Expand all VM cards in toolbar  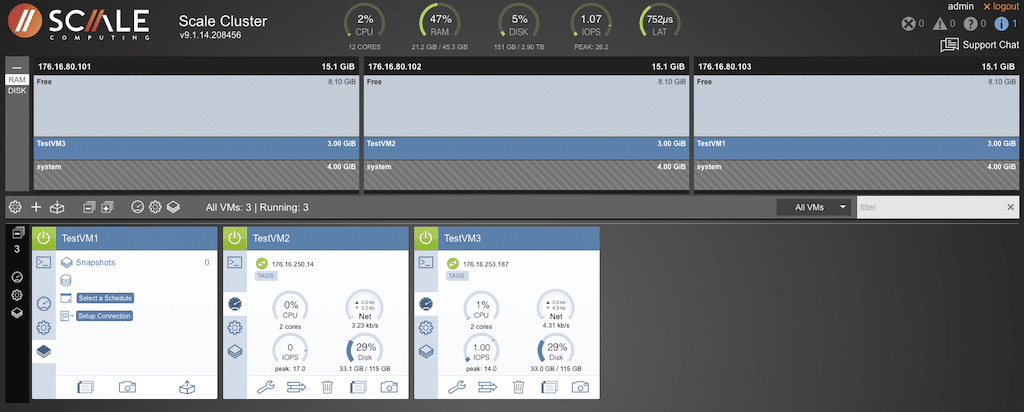107,207
